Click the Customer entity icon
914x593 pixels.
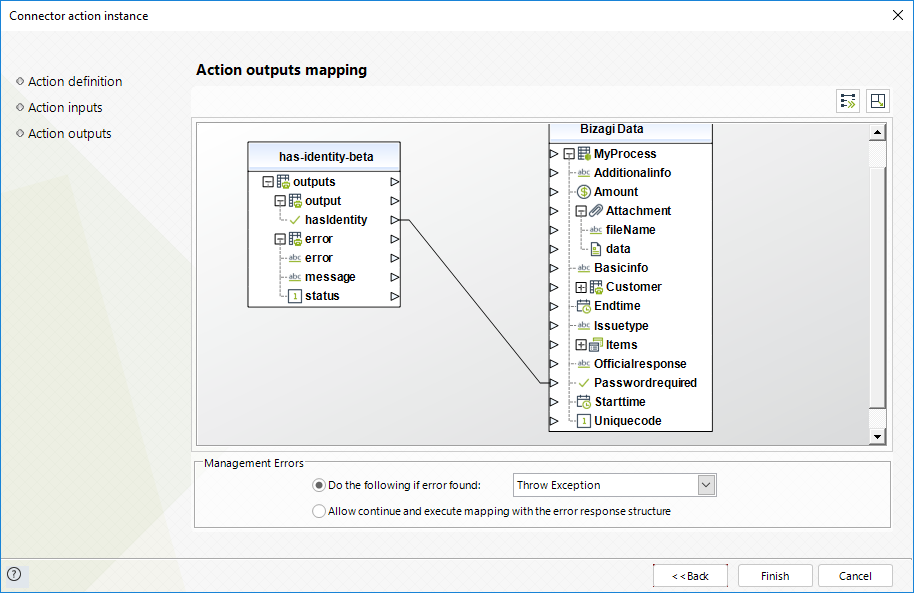click(x=596, y=287)
